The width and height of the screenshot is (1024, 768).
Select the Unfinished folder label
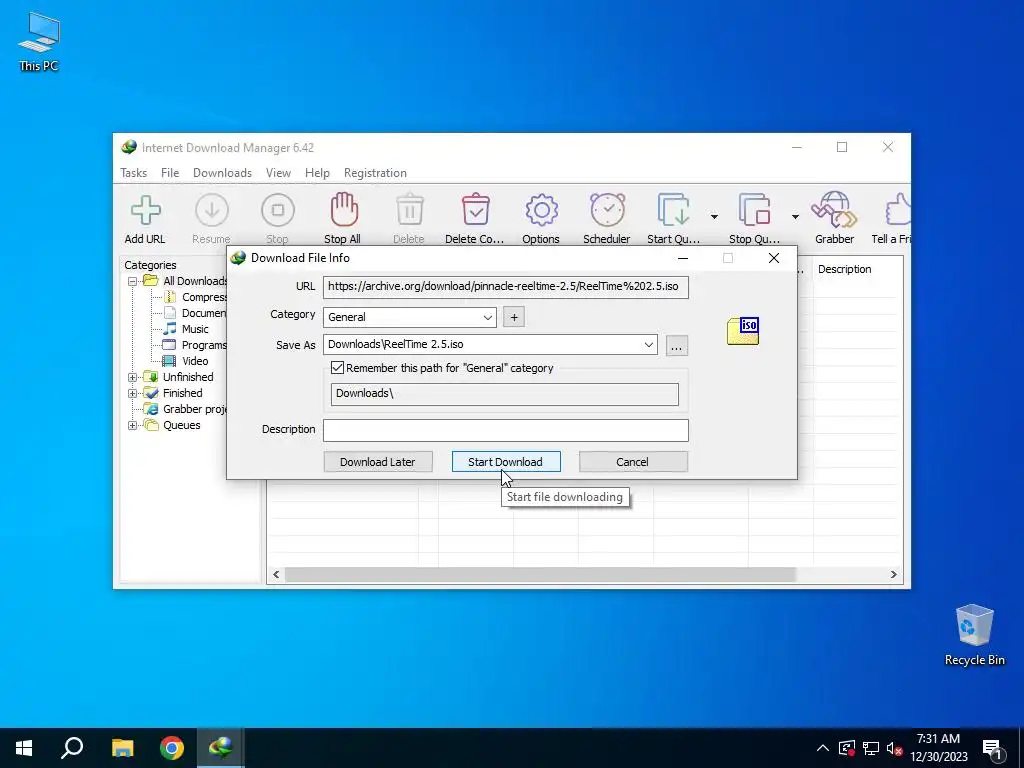click(188, 377)
